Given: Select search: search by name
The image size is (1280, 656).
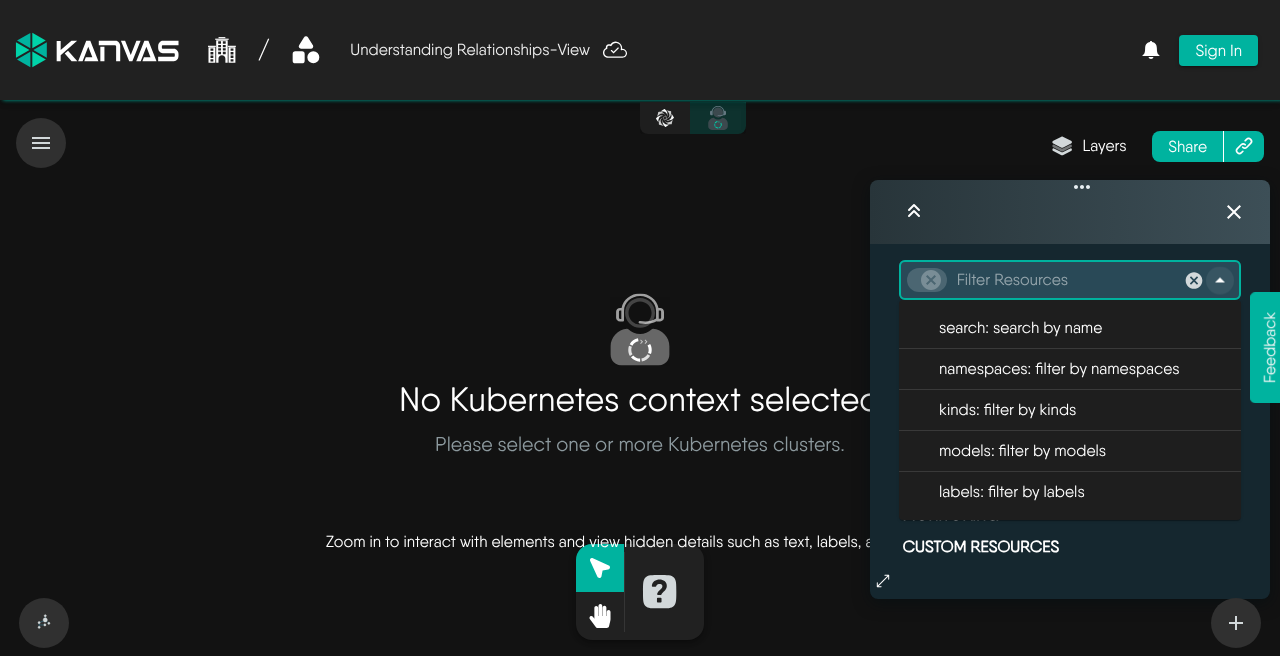Looking at the screenshot, I should click(1070, 328).
